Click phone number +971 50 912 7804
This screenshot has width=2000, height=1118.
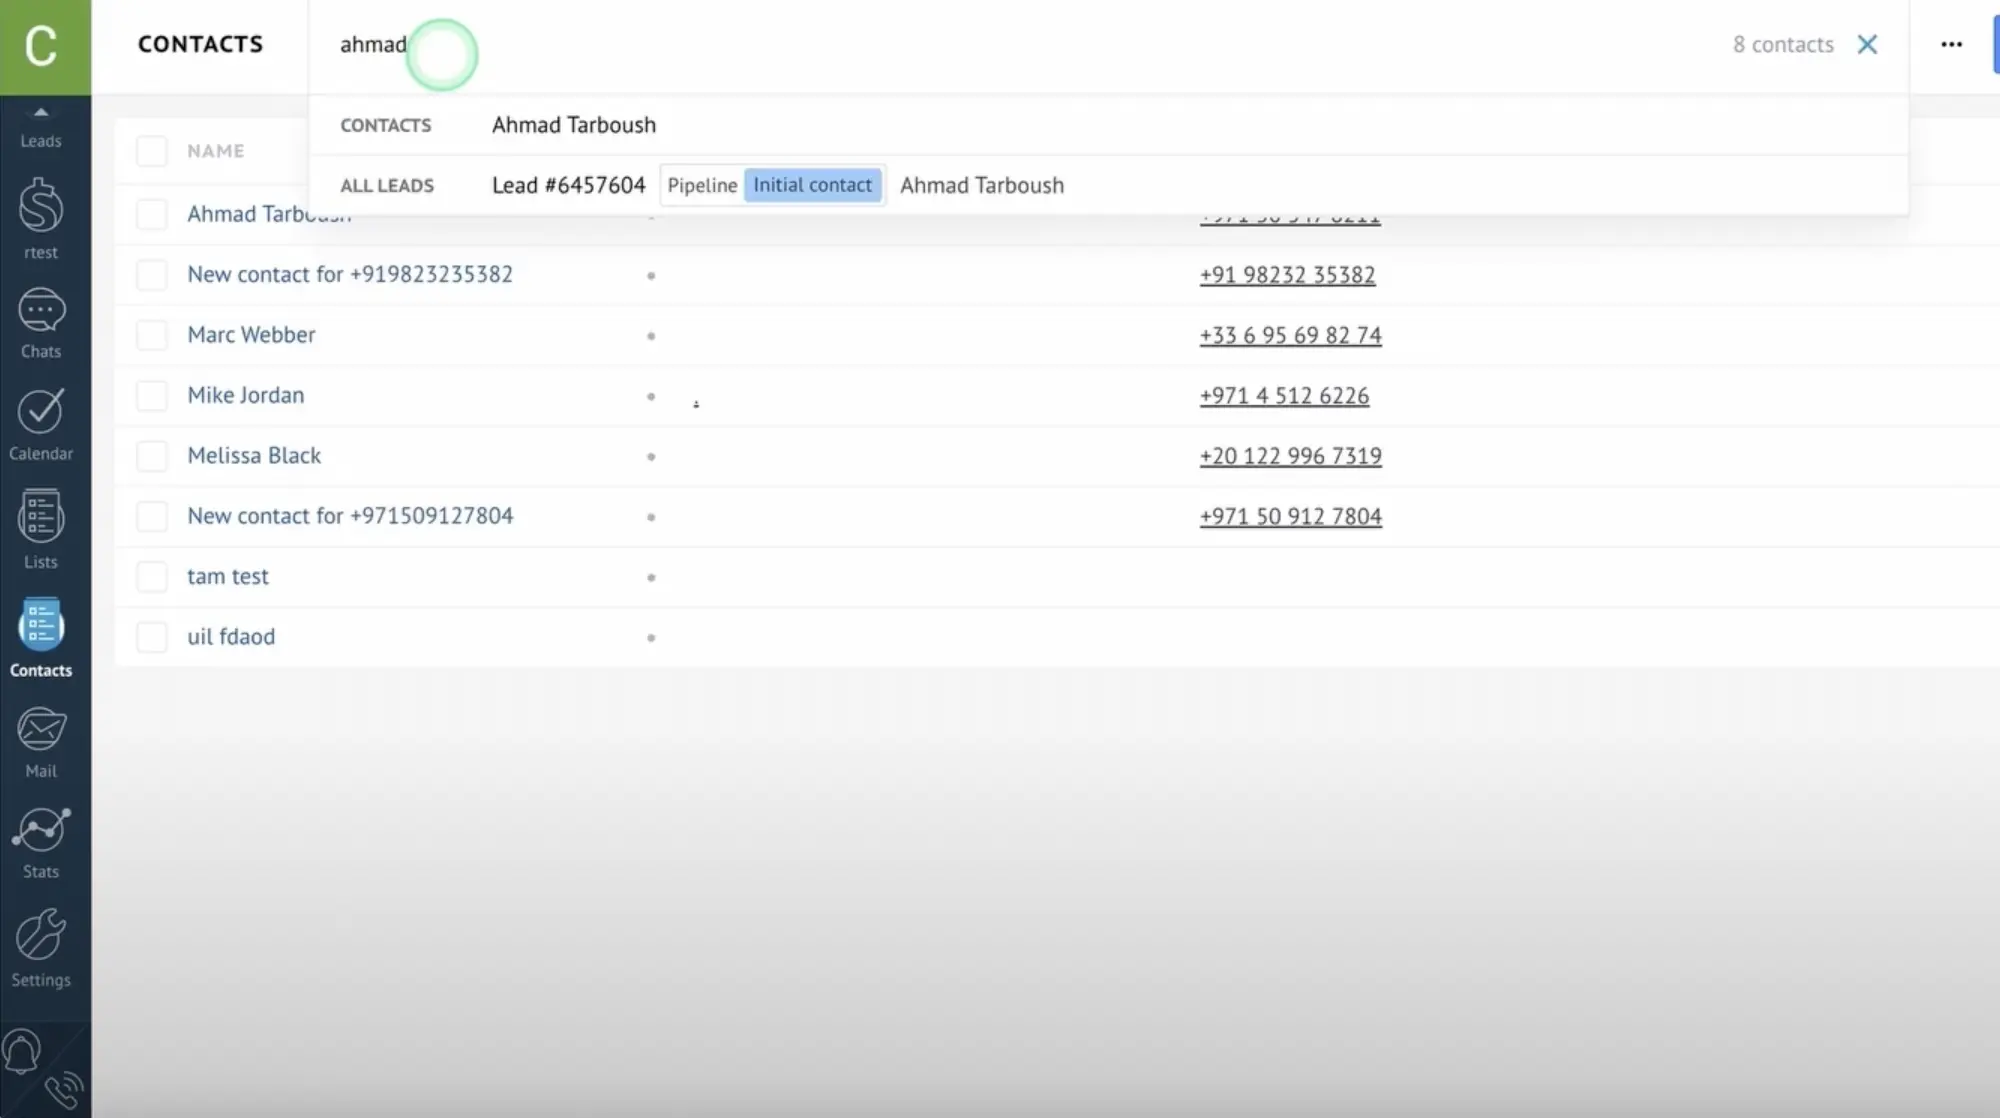click(x=1290, y=517)
